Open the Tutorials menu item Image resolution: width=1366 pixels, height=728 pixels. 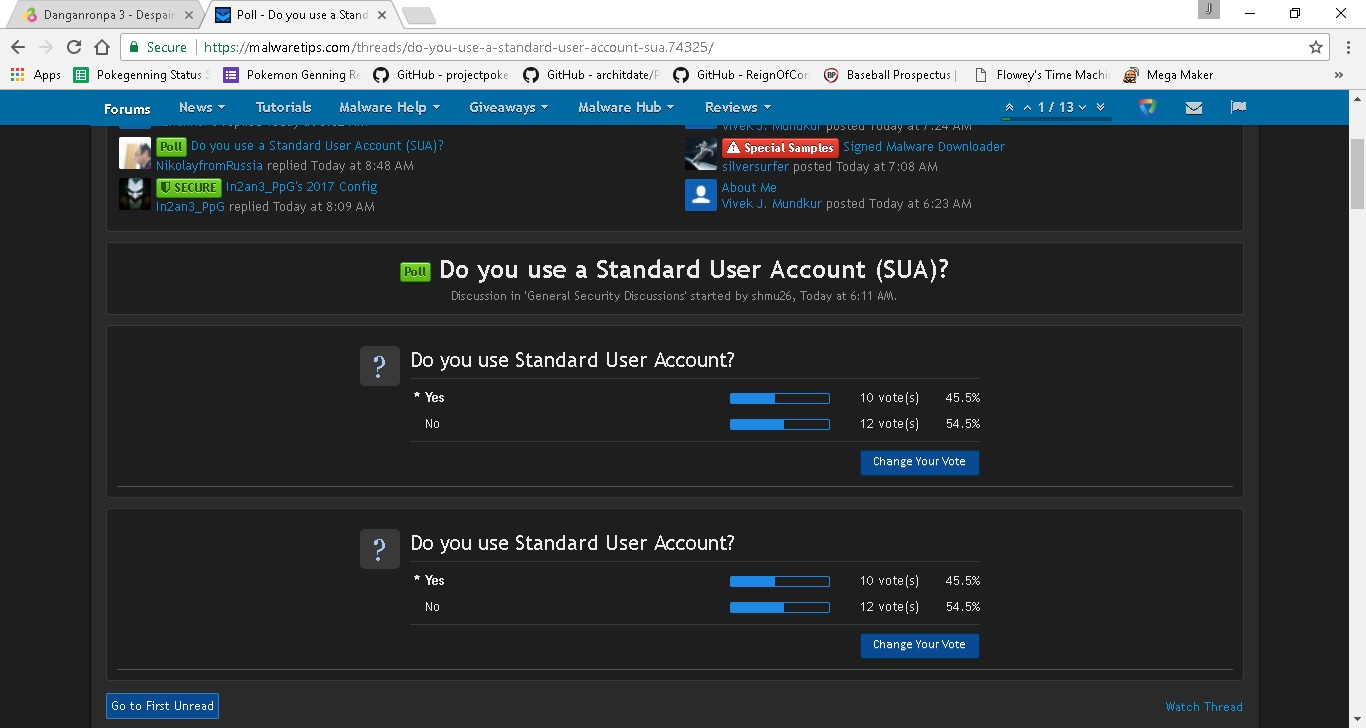(x=283, y=107)
